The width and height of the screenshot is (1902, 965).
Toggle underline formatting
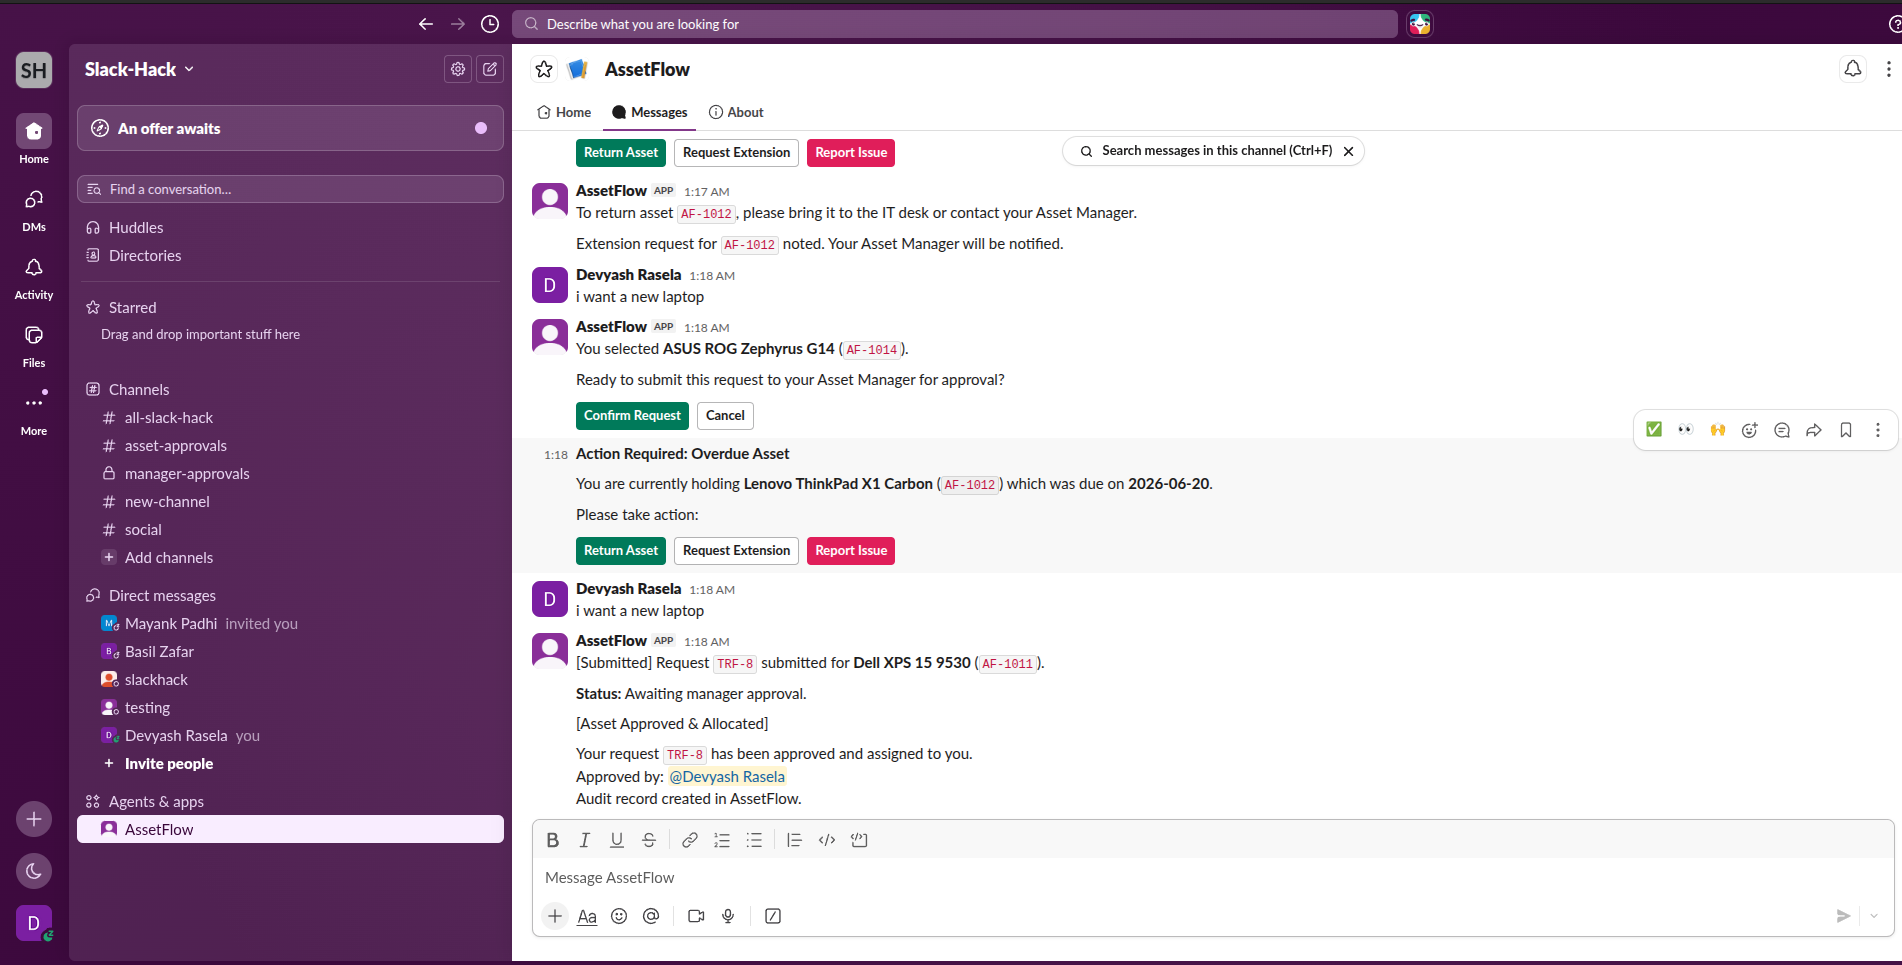coord(617,840)
